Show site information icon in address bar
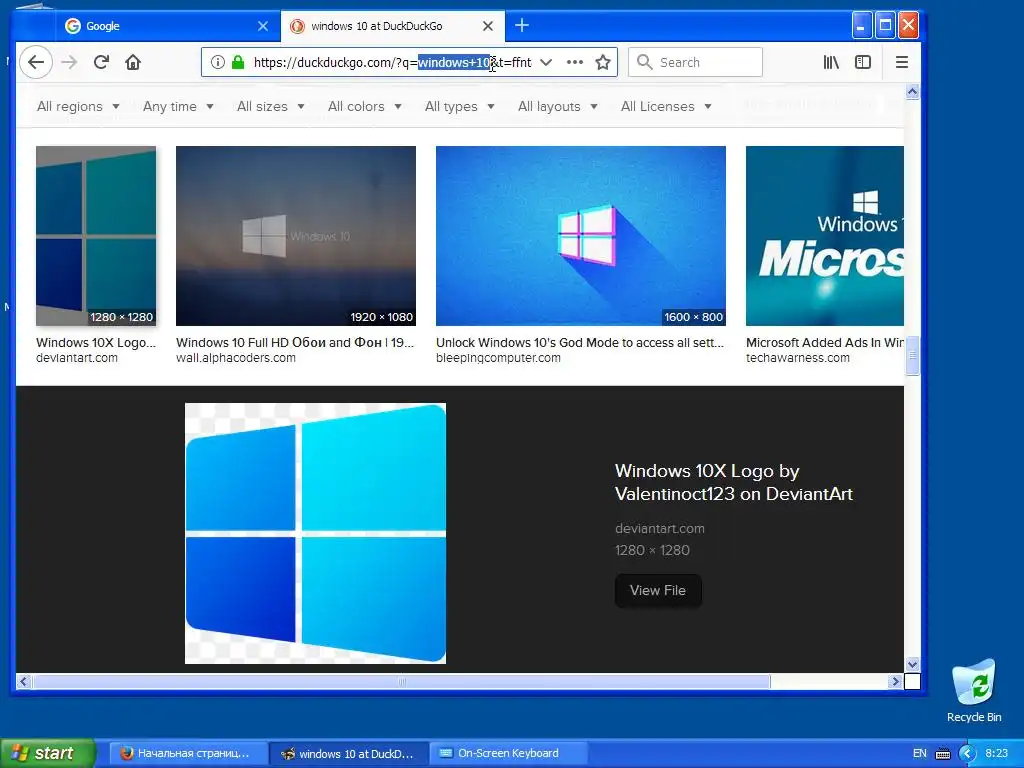The image size is (1024, 768). [217, 62]
